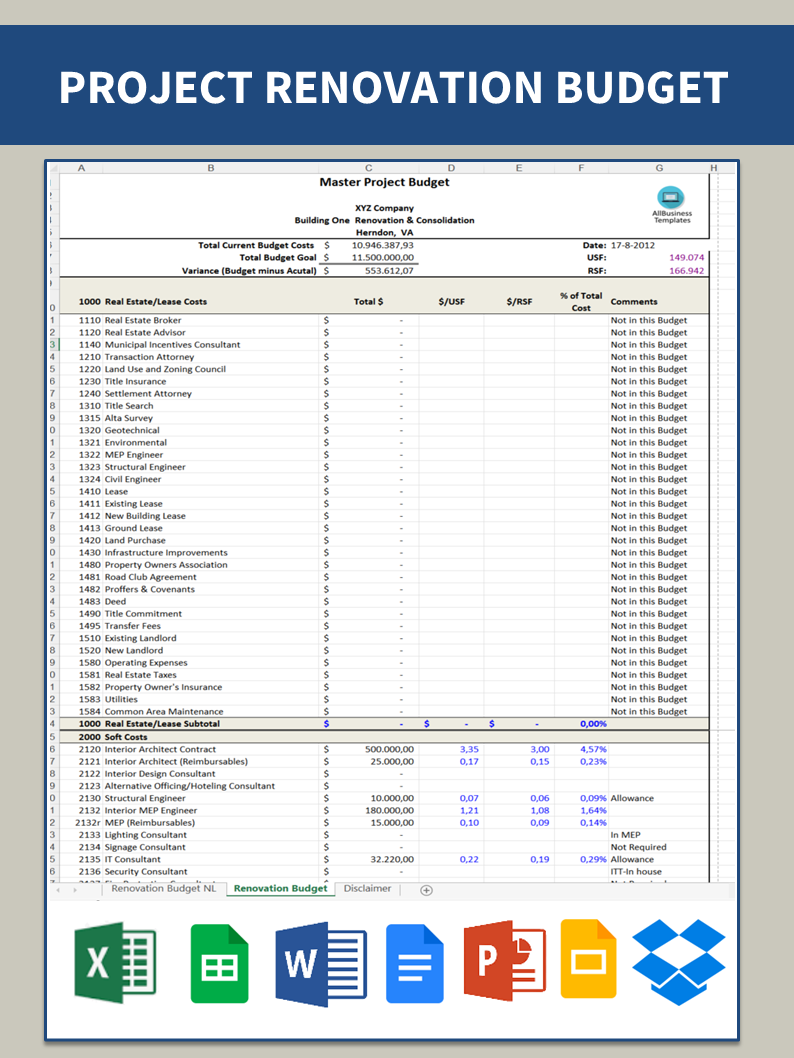Click the Total Budget Goal value cell
The width and height of the screenshot is (794, 1058).
coord(384,257)
